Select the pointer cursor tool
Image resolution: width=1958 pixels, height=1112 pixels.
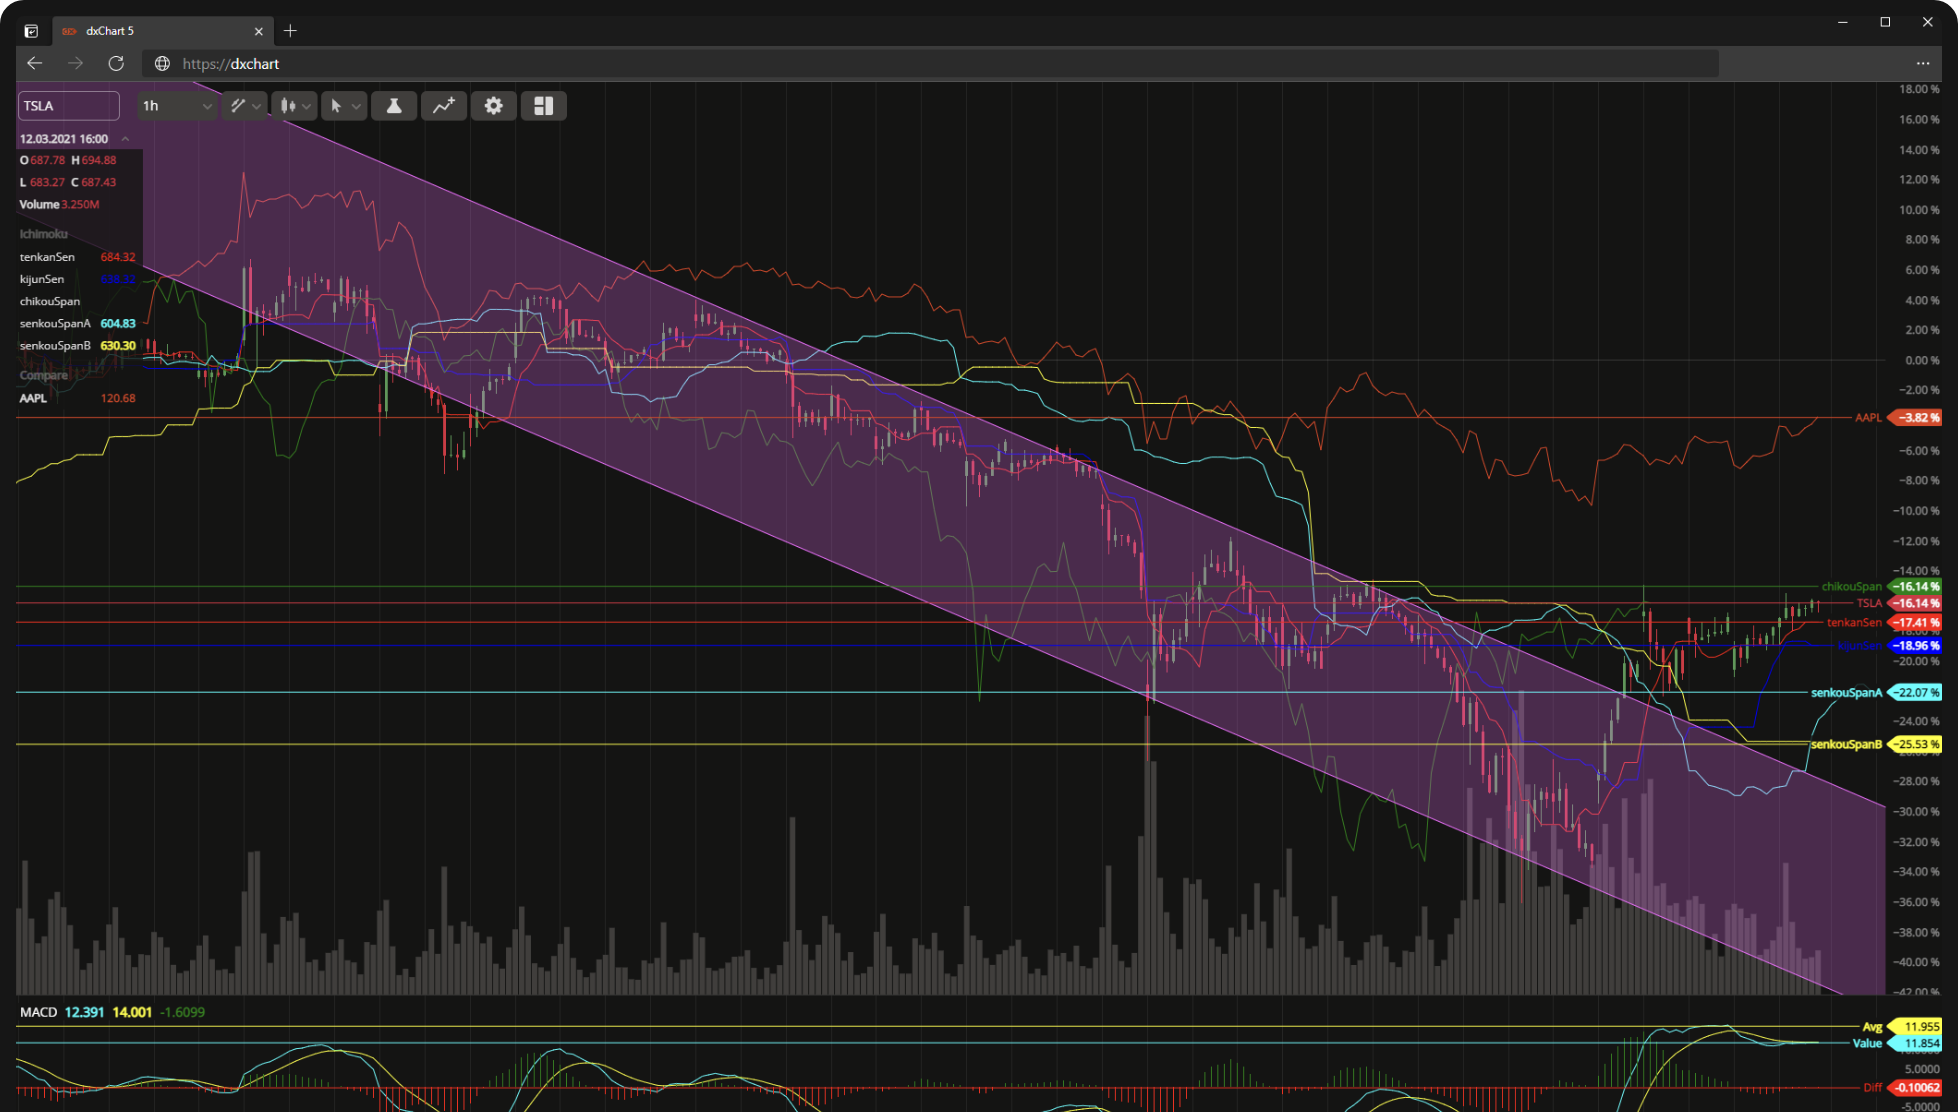click(x=339, y=105)
